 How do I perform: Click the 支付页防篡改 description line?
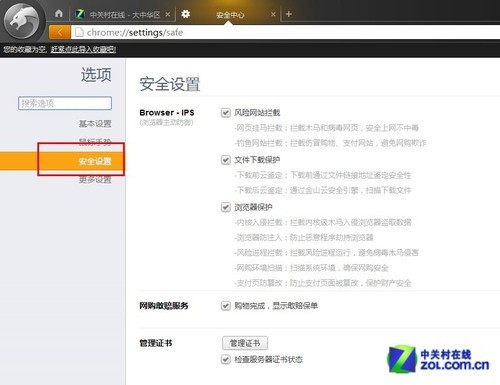coord(323,283)
